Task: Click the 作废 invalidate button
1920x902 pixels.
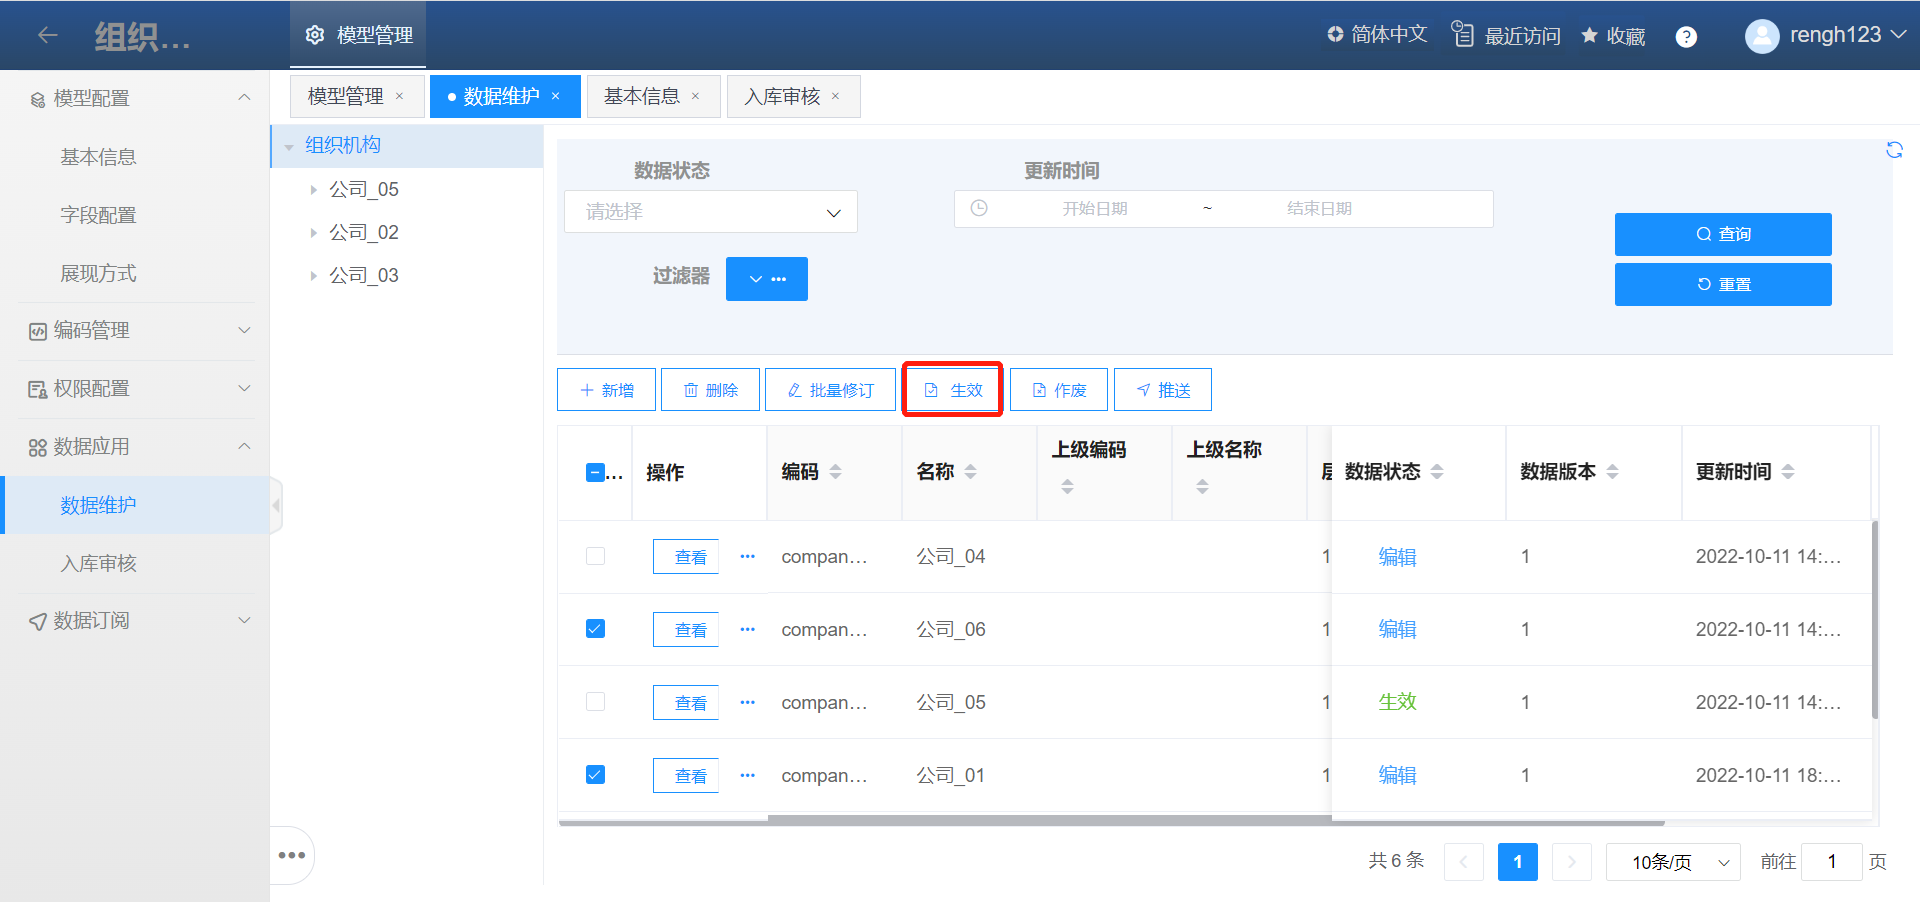Action: point(1058,390)
